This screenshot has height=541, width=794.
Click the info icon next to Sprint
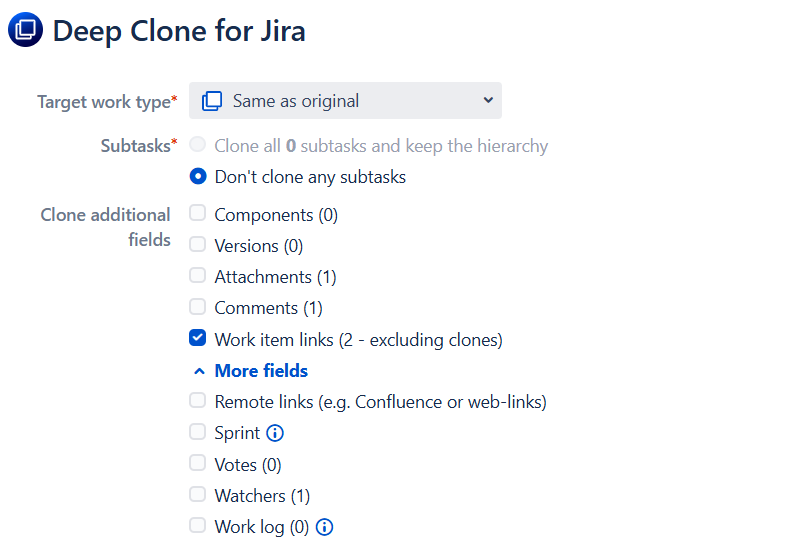276,433
